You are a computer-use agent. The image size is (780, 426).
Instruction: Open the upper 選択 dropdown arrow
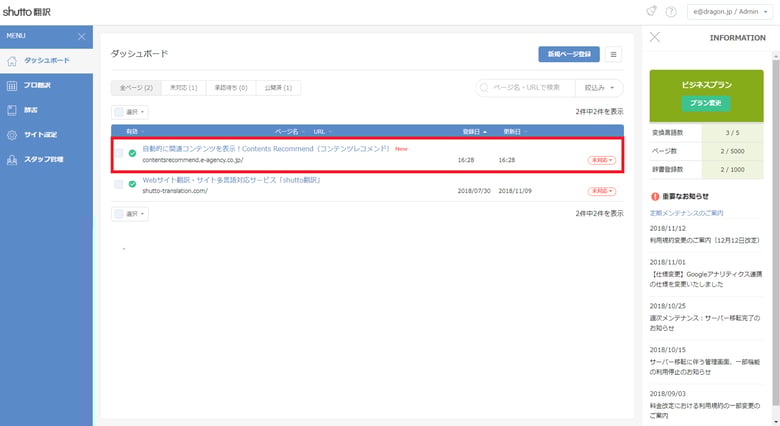(x=142, y=112)
